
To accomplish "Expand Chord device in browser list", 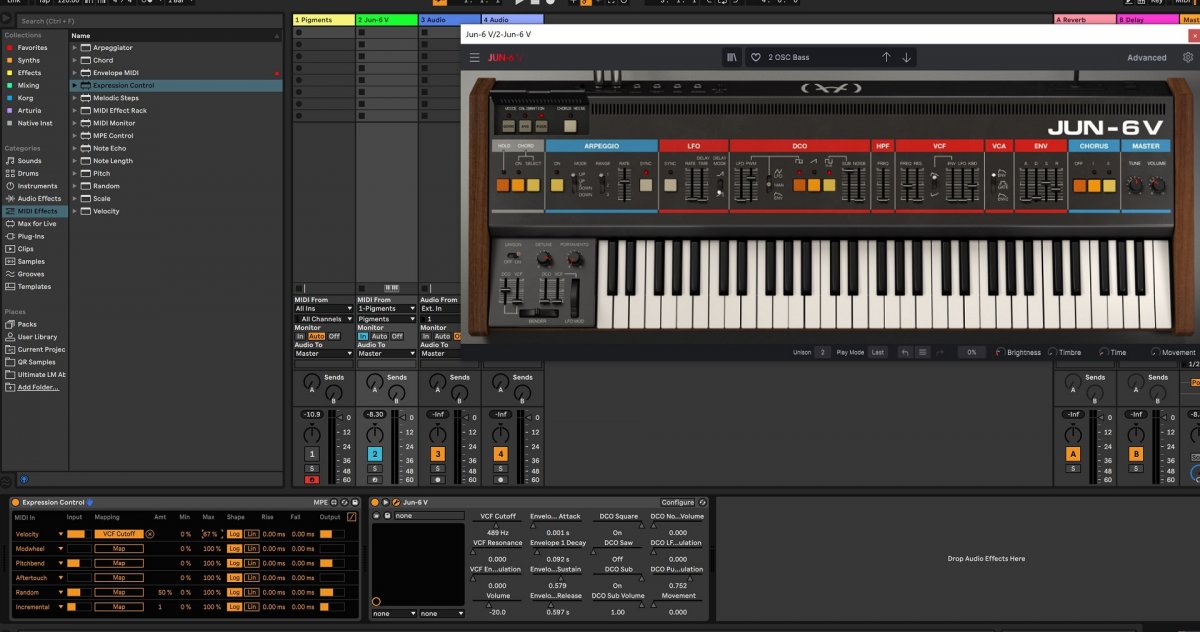I will (74, 60).
